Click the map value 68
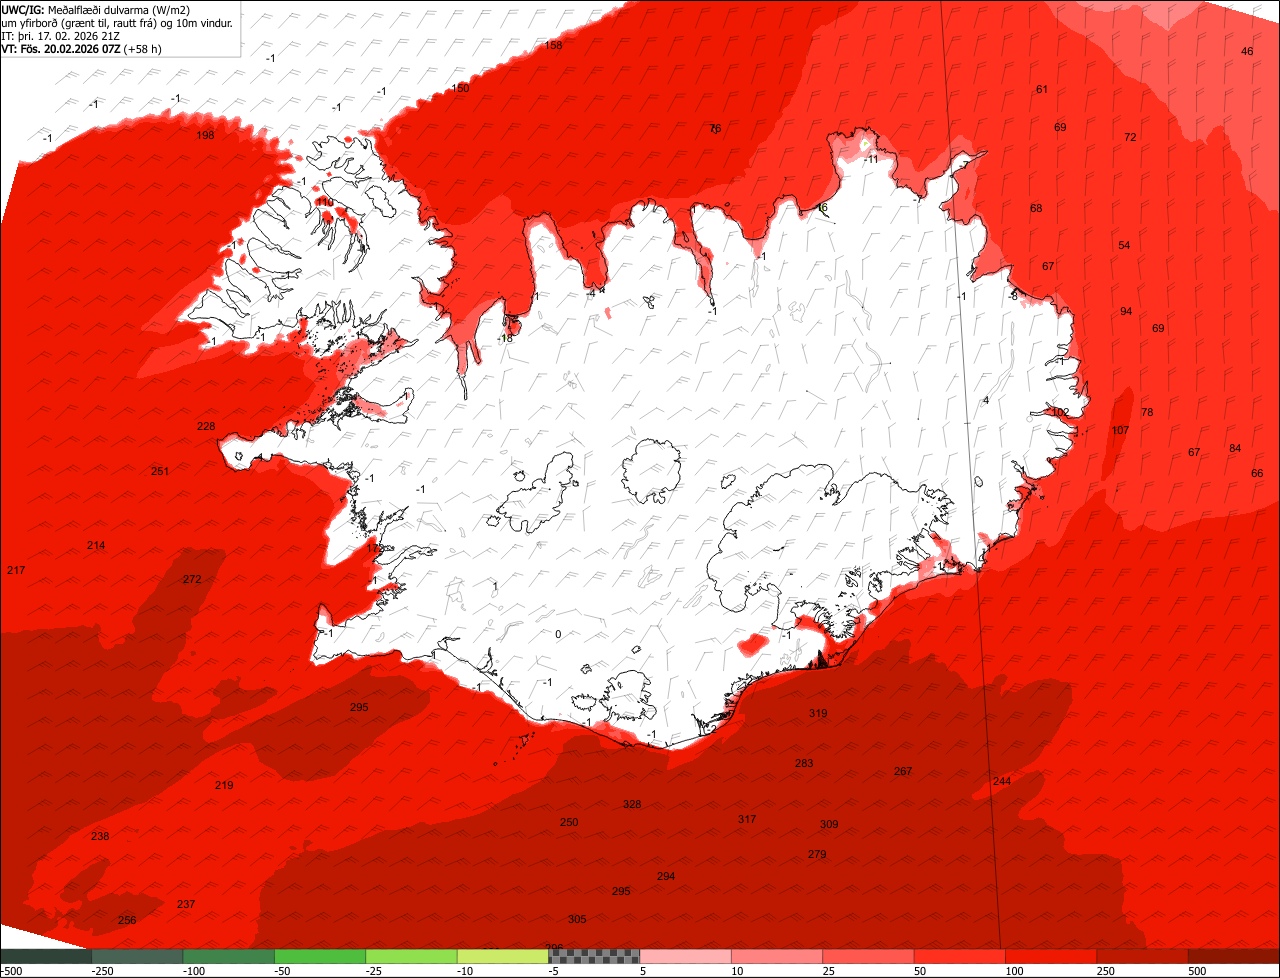Screen dimensions: 1280x978 [x=1036, y=208]
